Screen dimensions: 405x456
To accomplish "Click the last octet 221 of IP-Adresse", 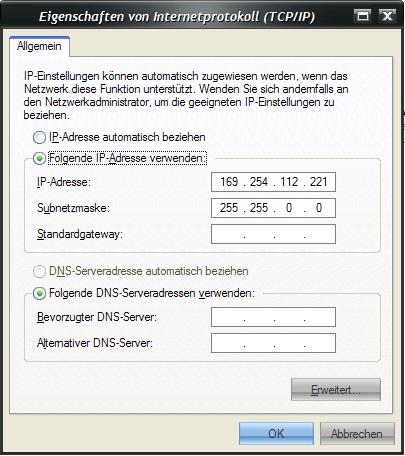I will [319, 182].
